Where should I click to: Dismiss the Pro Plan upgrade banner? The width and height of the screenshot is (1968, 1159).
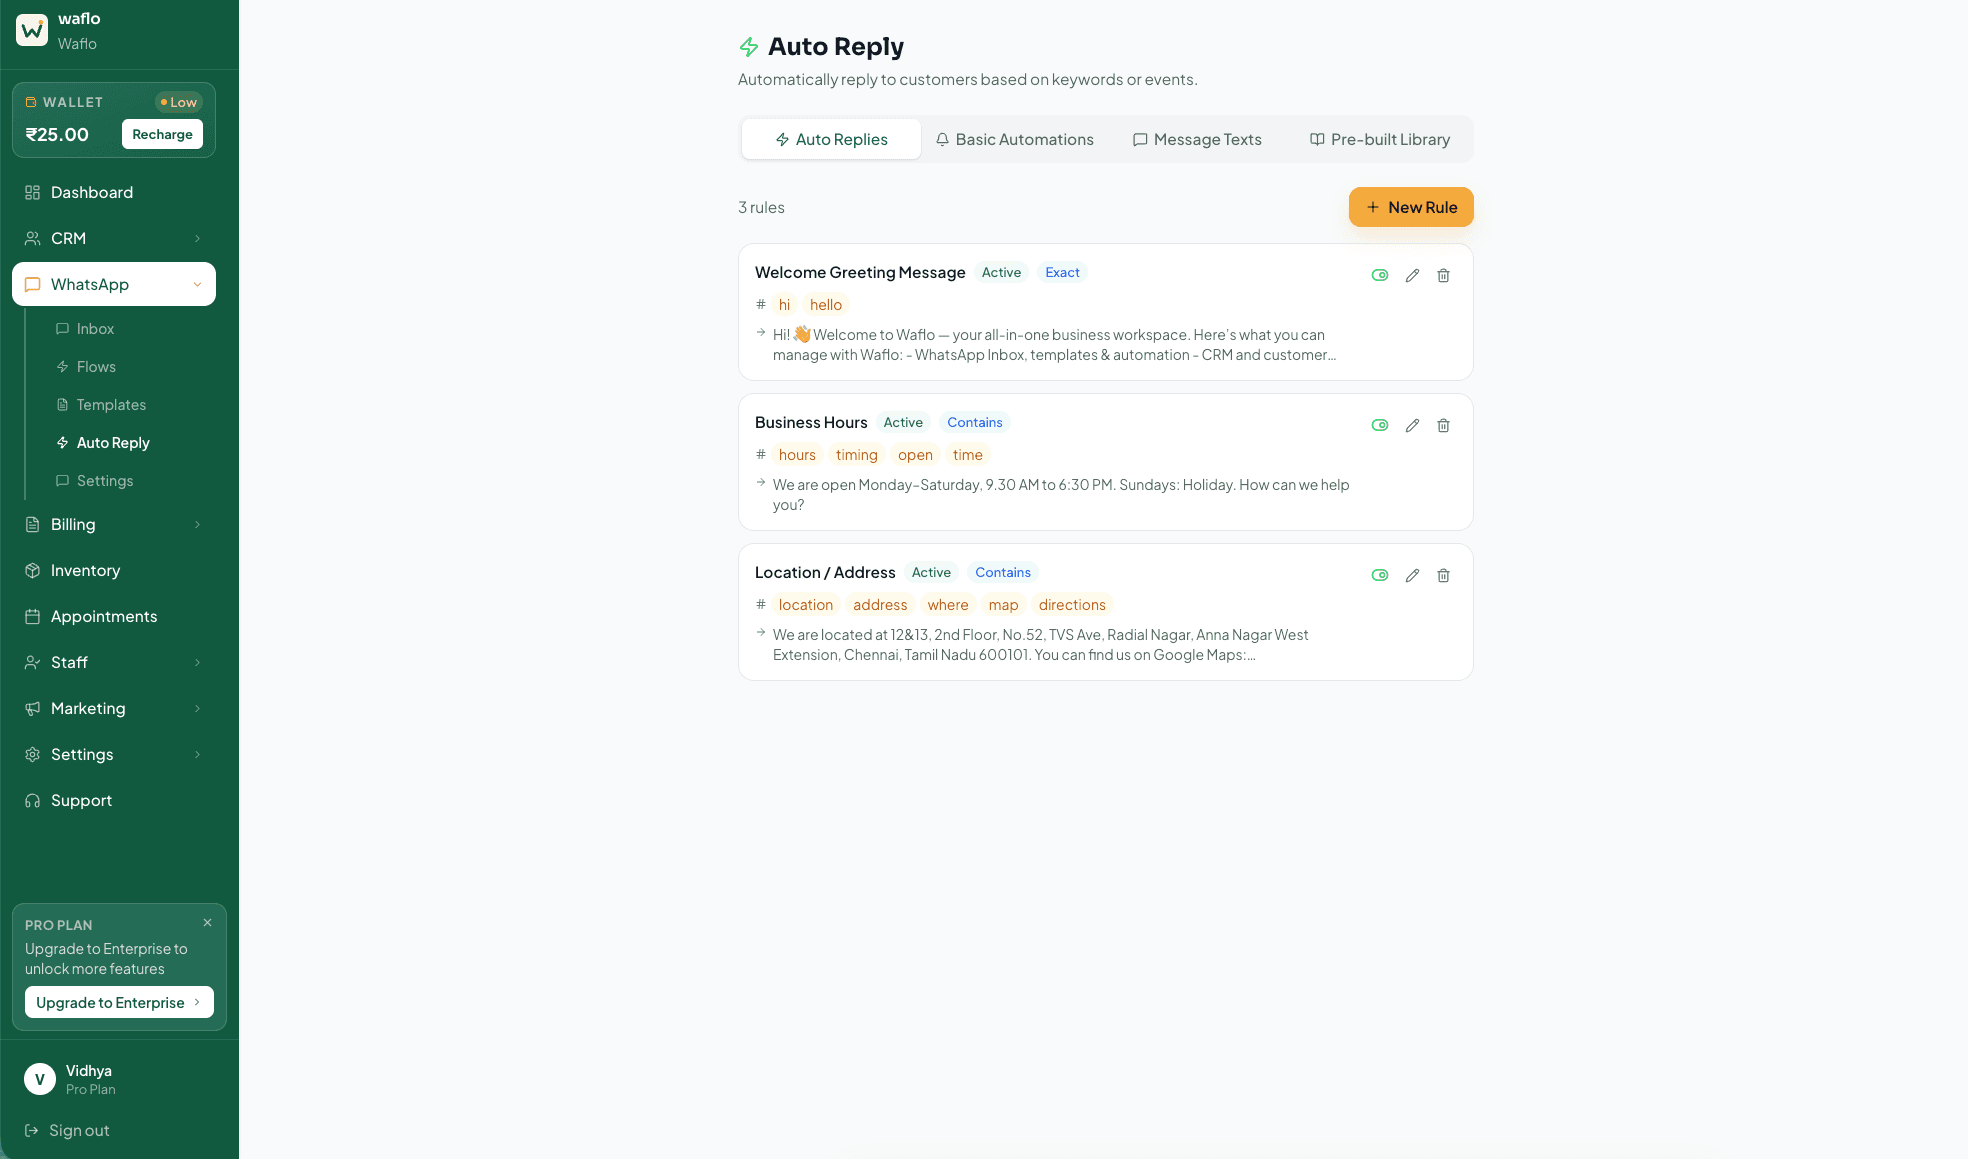pyautogui.click(x=207, y=922)
